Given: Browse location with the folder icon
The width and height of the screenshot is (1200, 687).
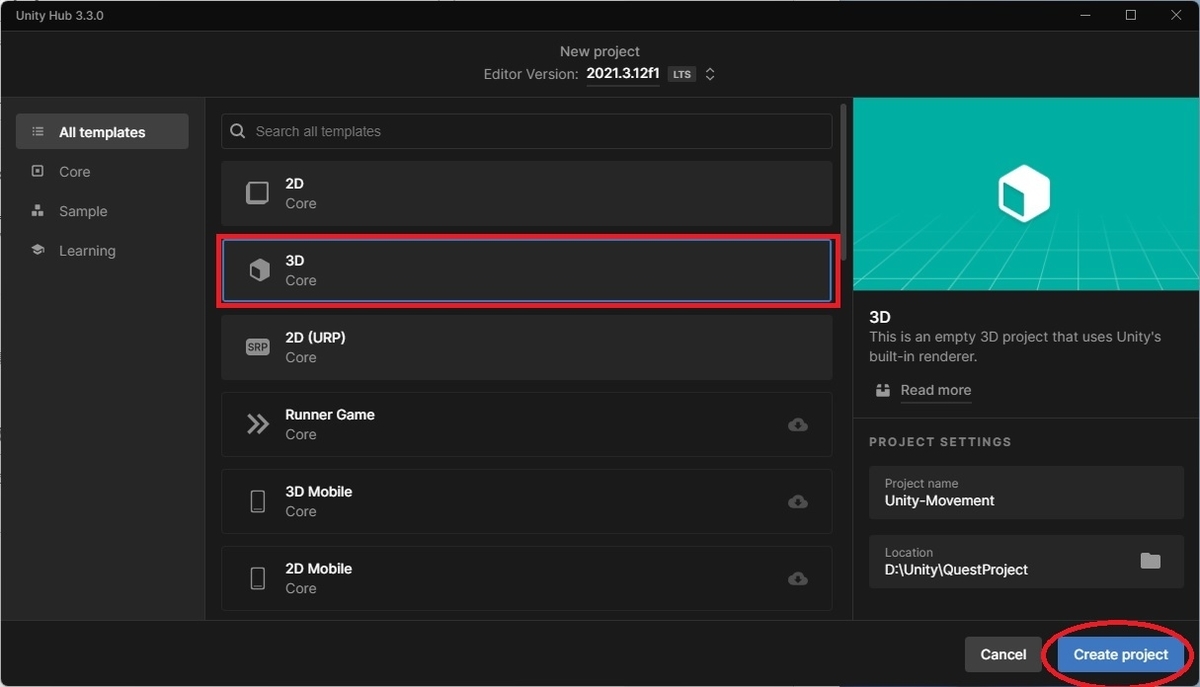Looking at the screenshot, I should (x=1151, y=561).
